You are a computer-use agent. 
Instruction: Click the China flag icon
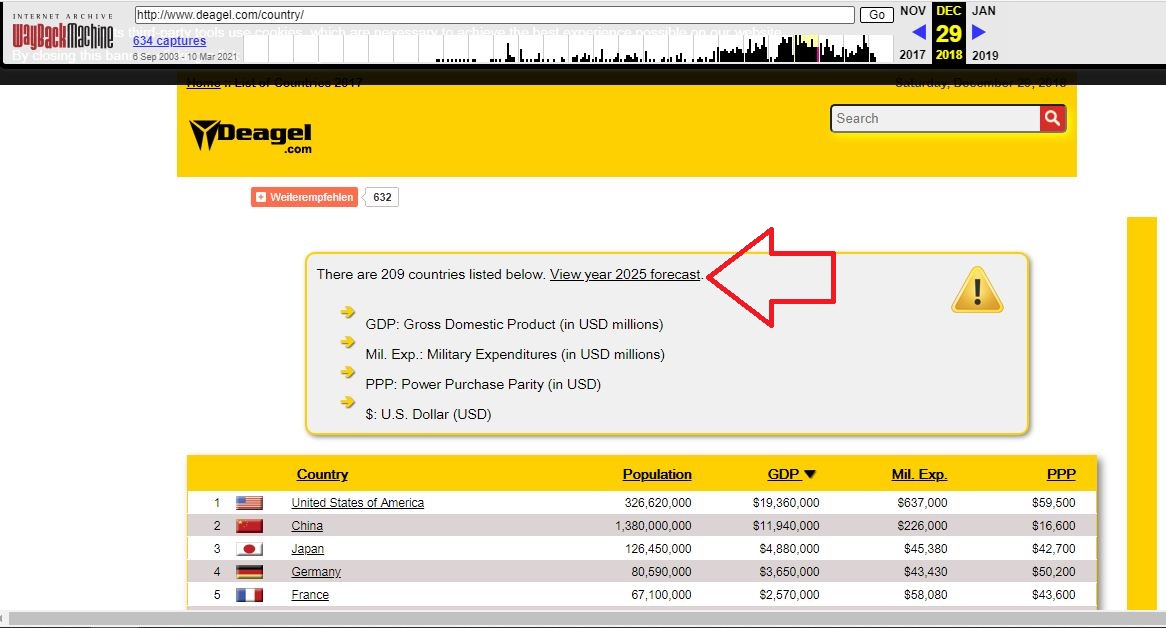(x=249, y=526)
